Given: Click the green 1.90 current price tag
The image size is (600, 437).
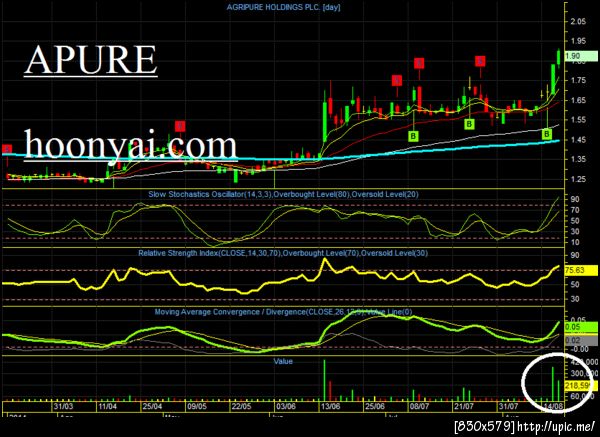Looking at the screenshot, I should point(581,56).
